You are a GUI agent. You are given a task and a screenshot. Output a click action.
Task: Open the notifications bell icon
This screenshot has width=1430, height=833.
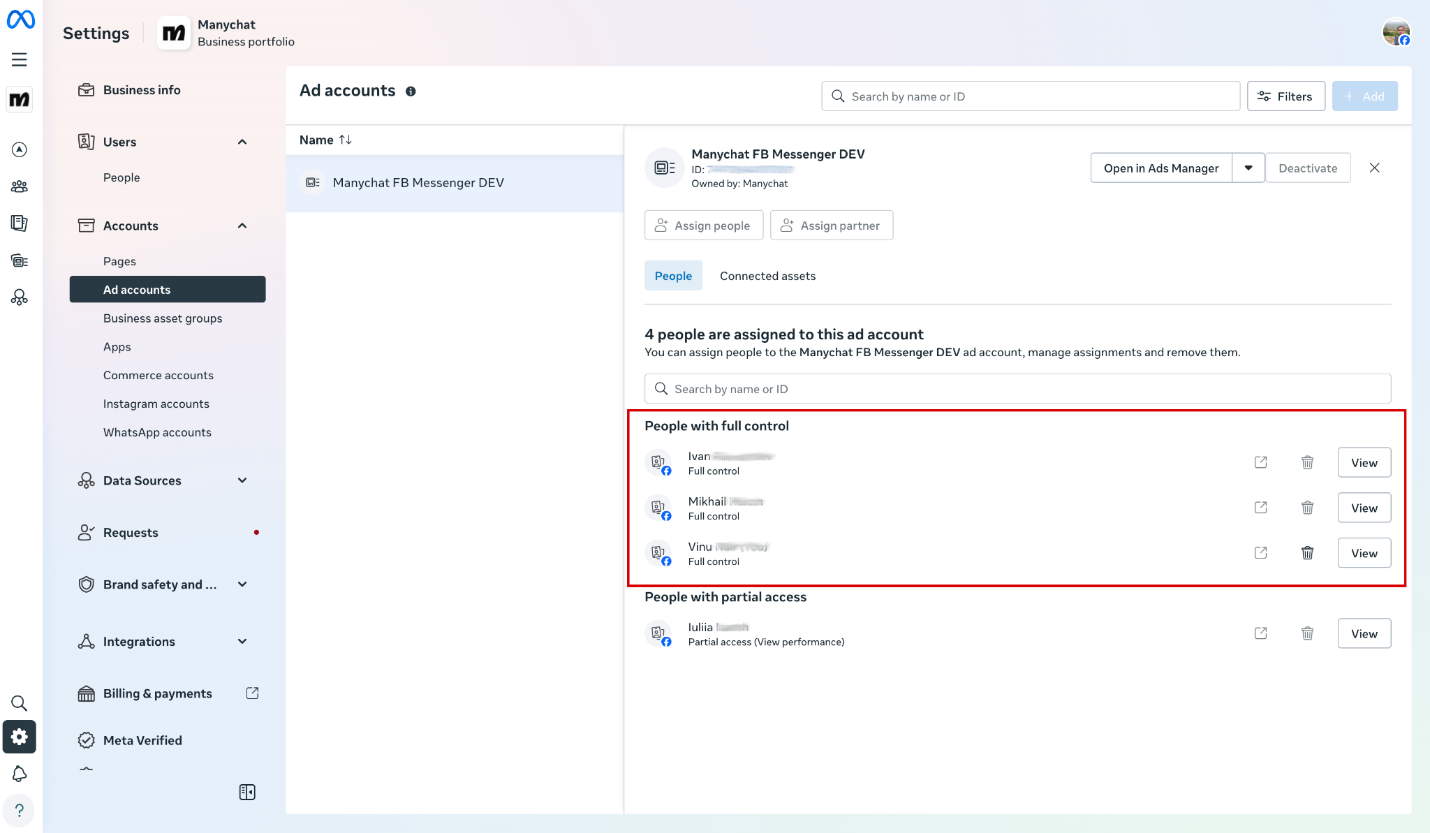(19, 774)
